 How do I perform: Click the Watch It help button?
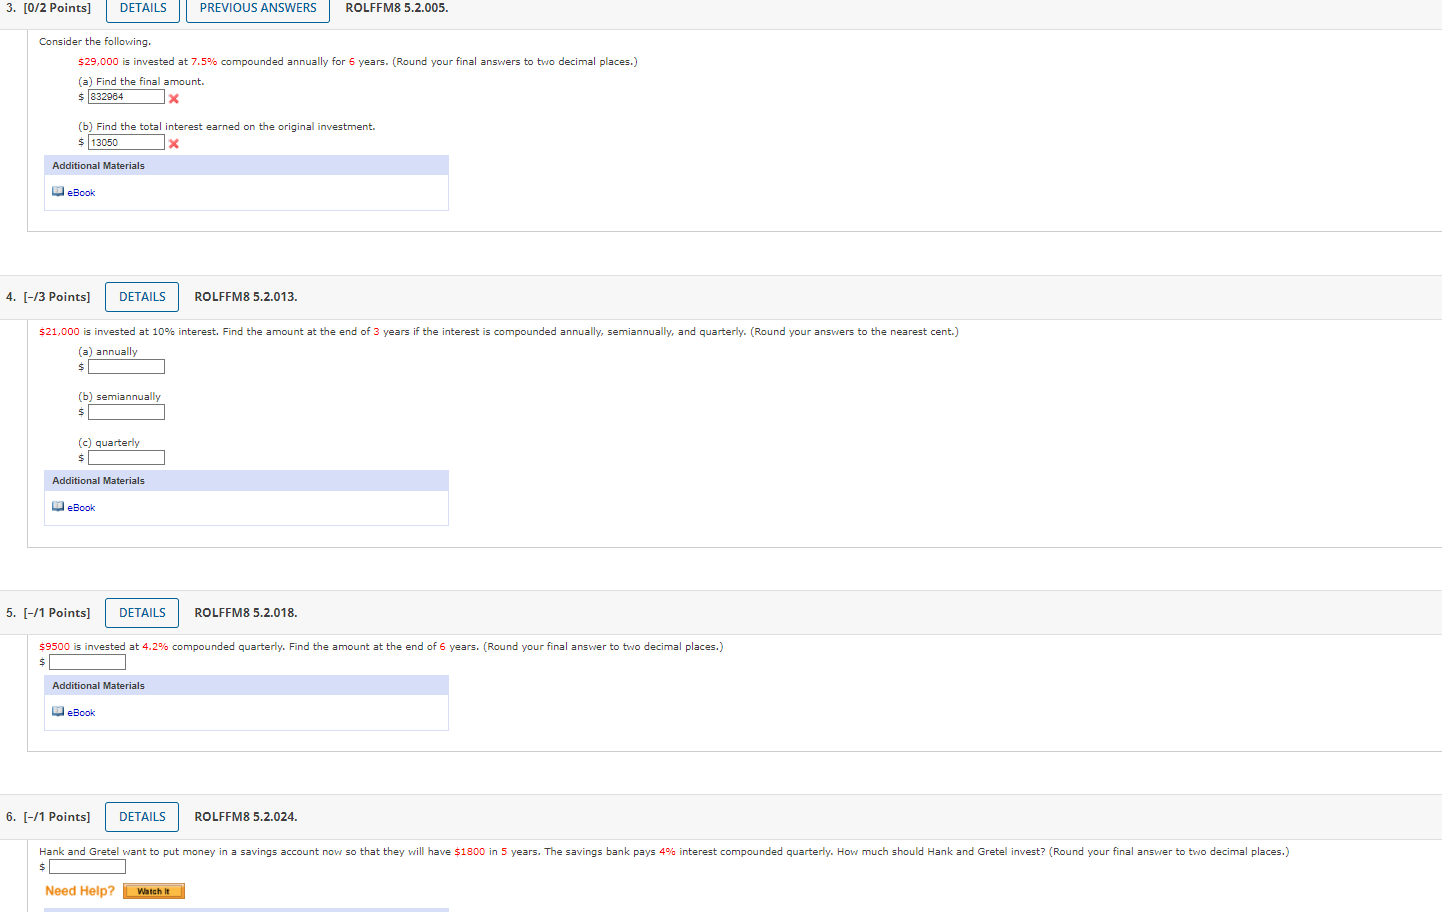(154, 891)
